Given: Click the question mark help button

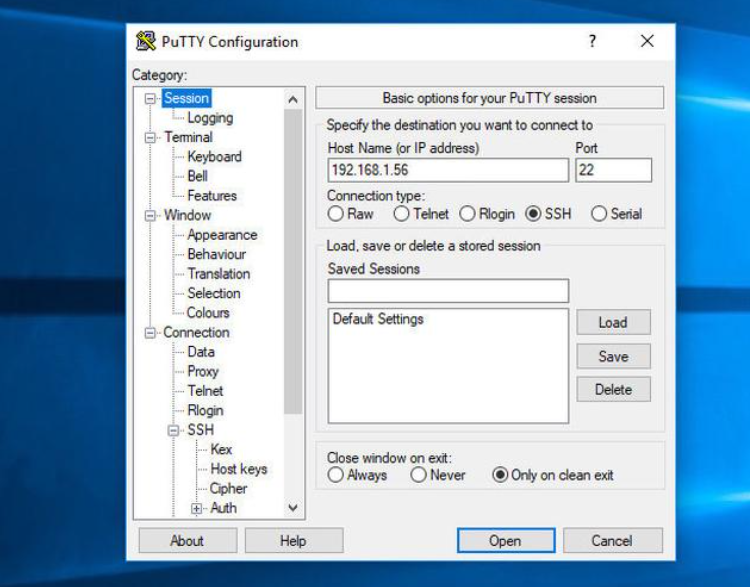Looking at the screenshot, I should pyautogui.click(x=592, y=41).
